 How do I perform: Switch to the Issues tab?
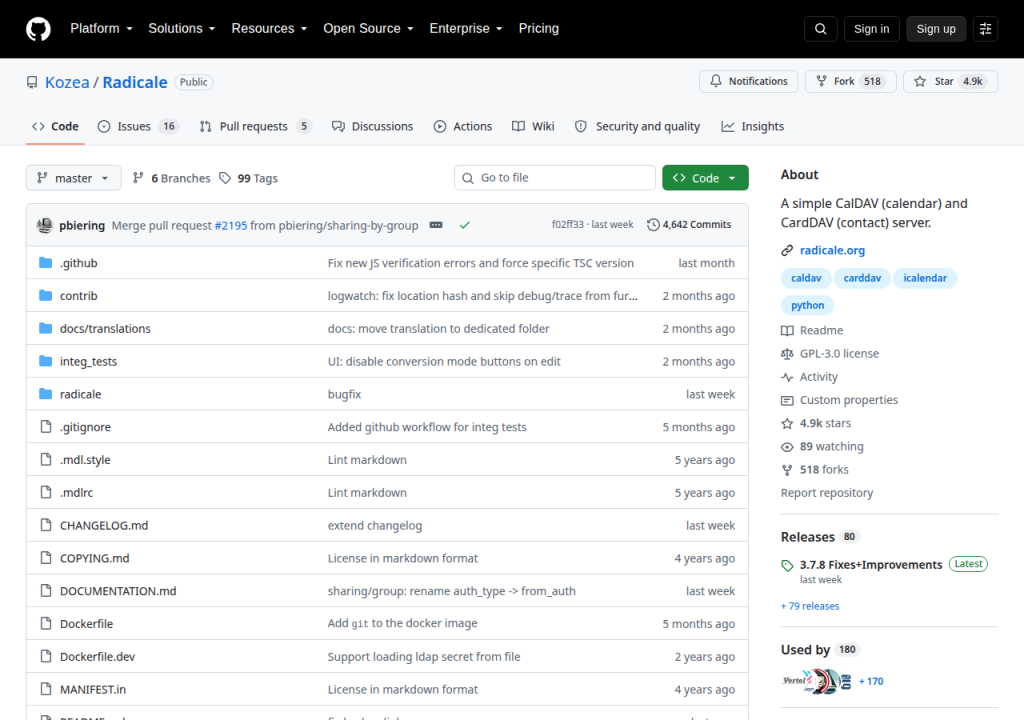138,127
